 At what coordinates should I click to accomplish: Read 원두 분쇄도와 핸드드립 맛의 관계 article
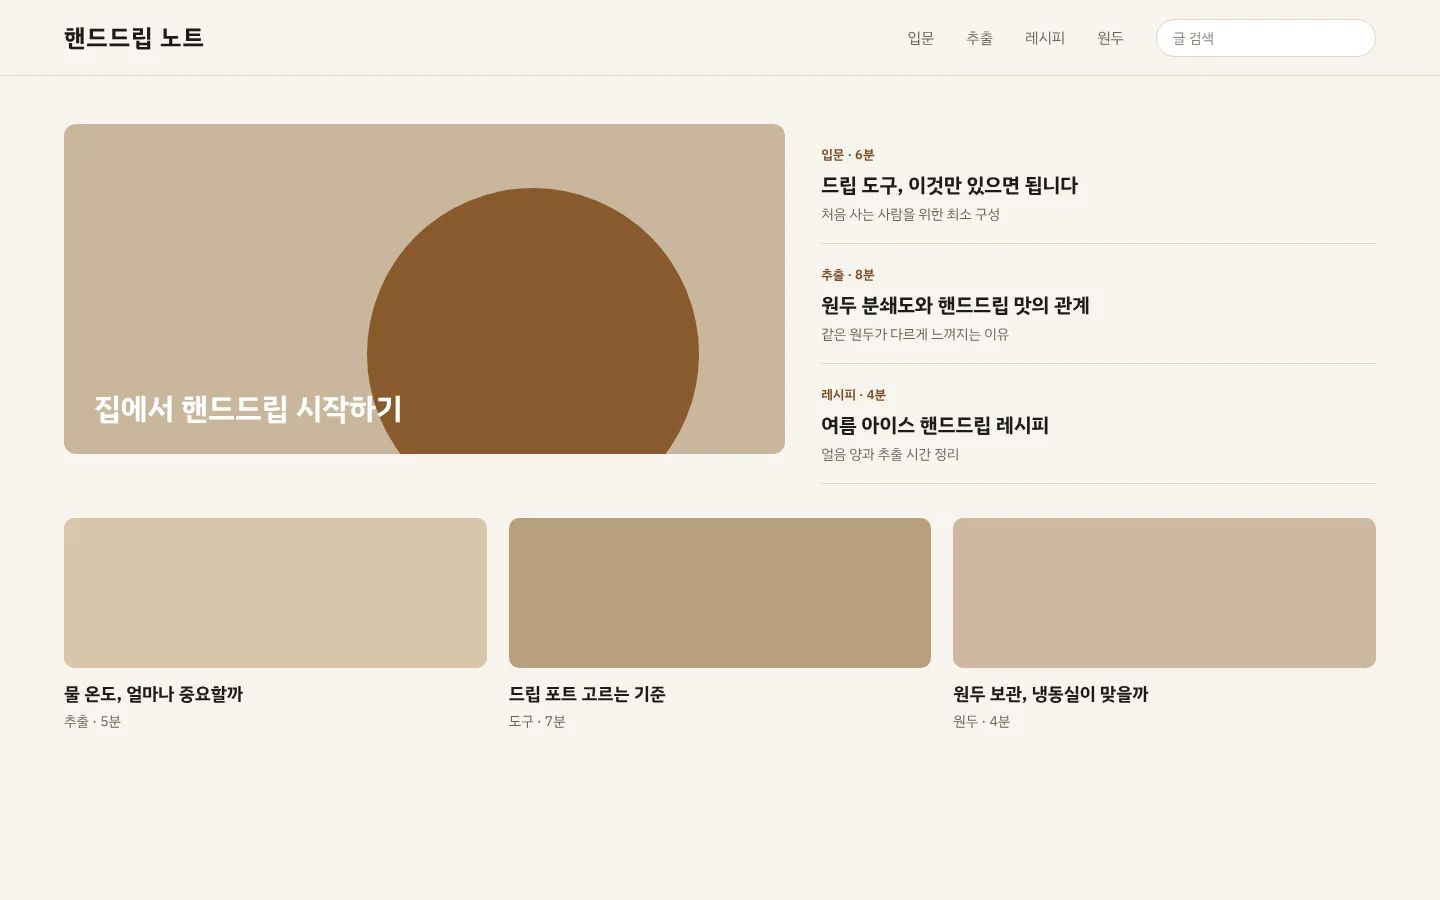[955, 305]
